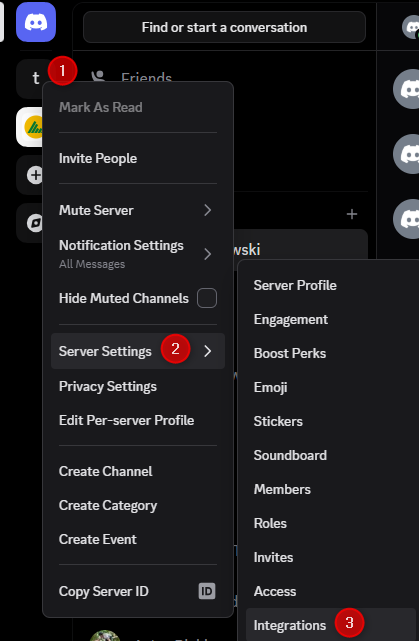Open Soundboard settings in the submenu
Viewport: 419px width, 641px height.
point(331,455)
